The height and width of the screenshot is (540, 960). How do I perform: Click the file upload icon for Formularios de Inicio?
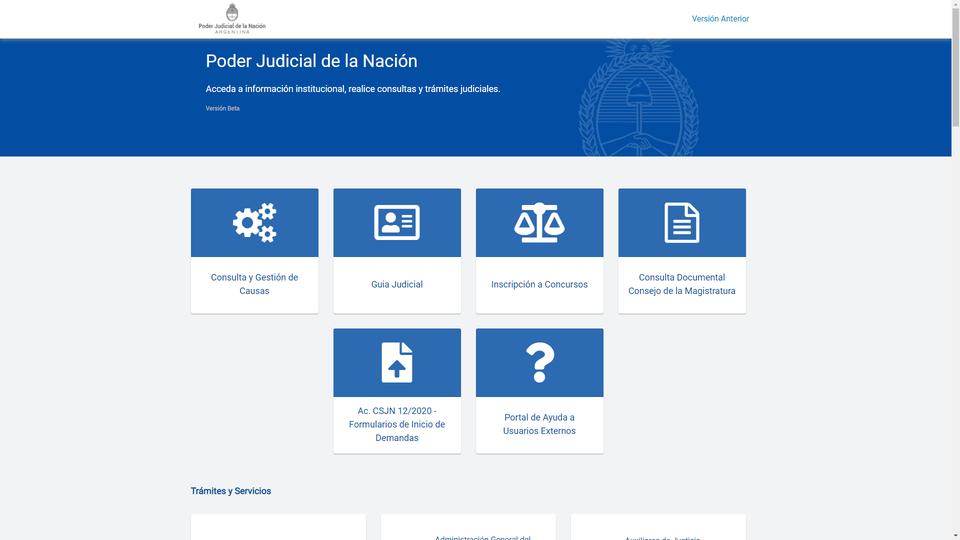click(x=397, y=362)
